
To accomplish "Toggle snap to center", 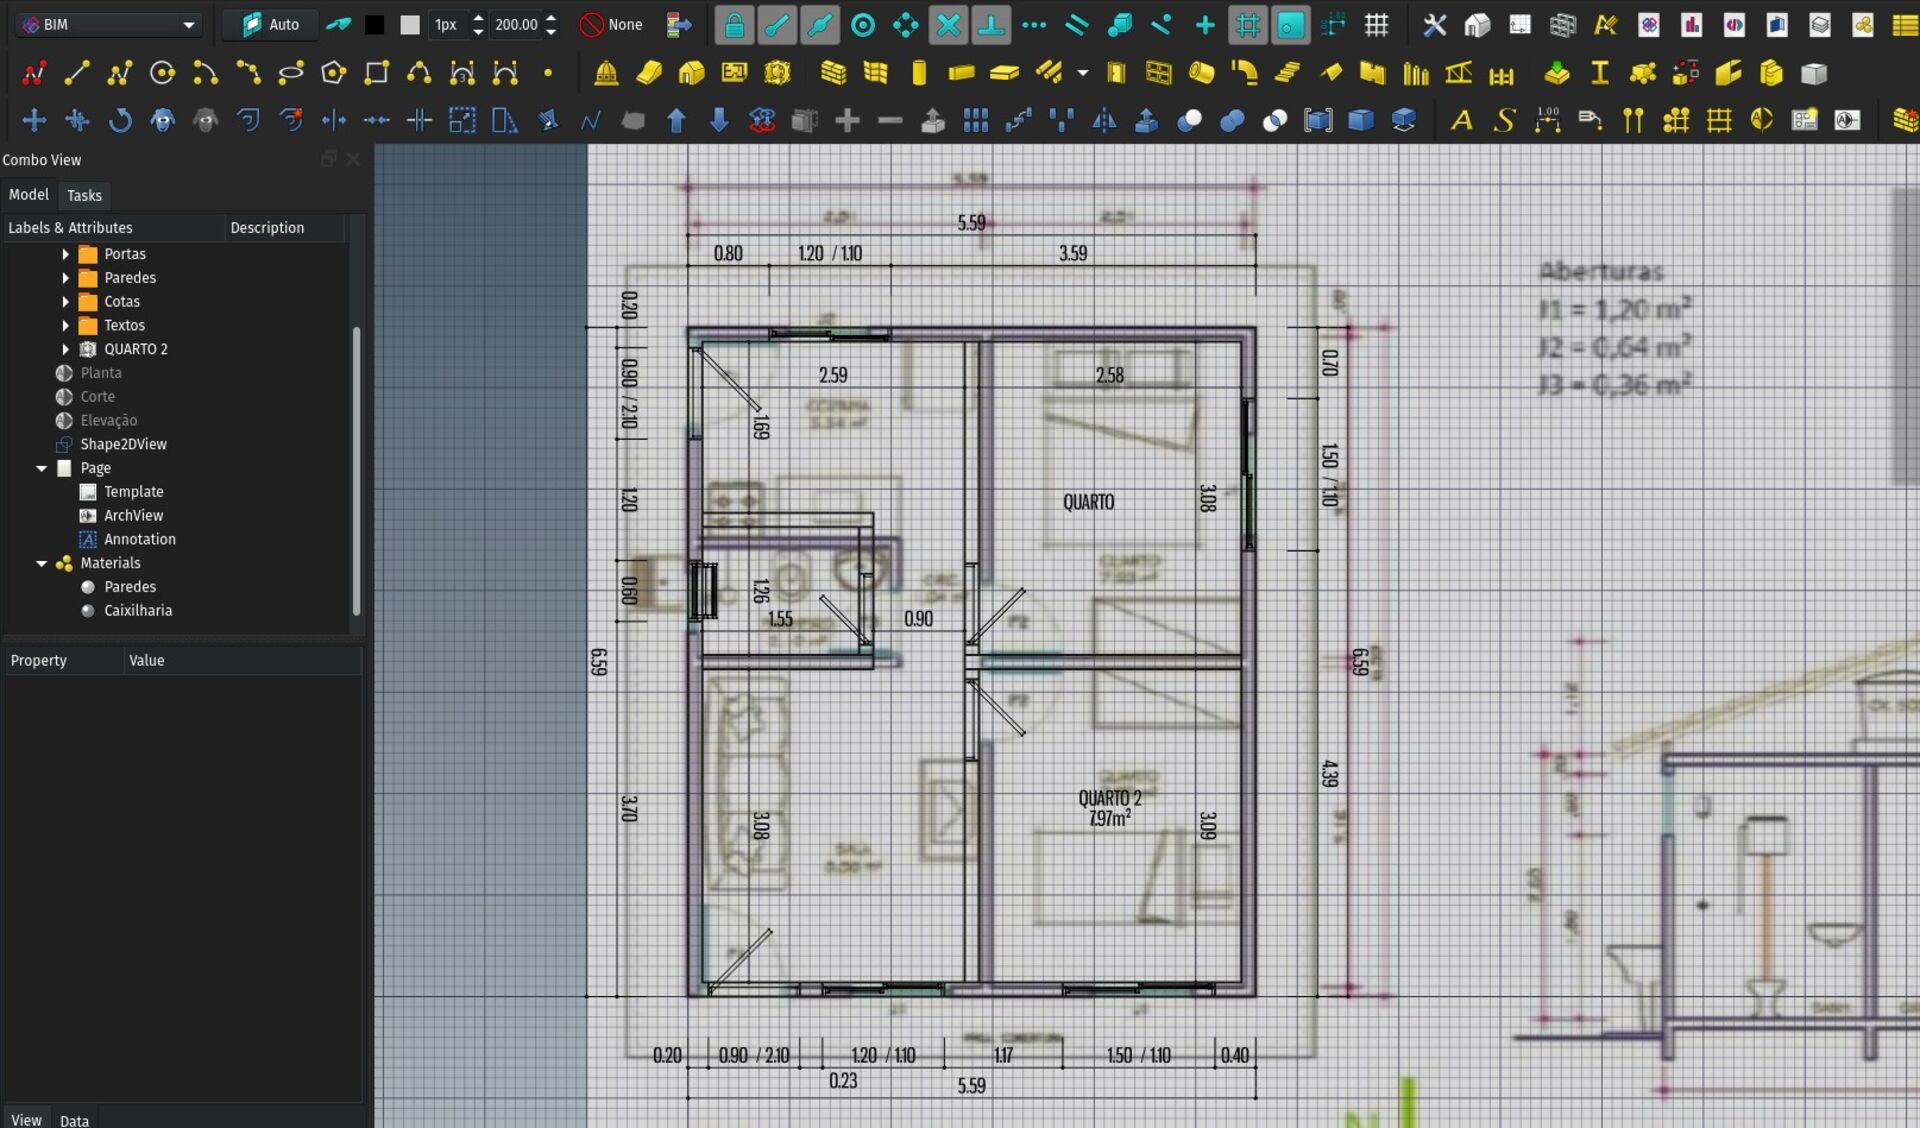I will tap(863, 25).
